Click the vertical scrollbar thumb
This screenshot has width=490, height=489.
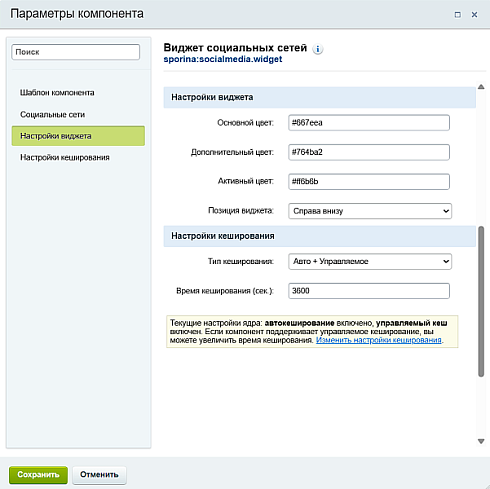(x=481, y=302)
